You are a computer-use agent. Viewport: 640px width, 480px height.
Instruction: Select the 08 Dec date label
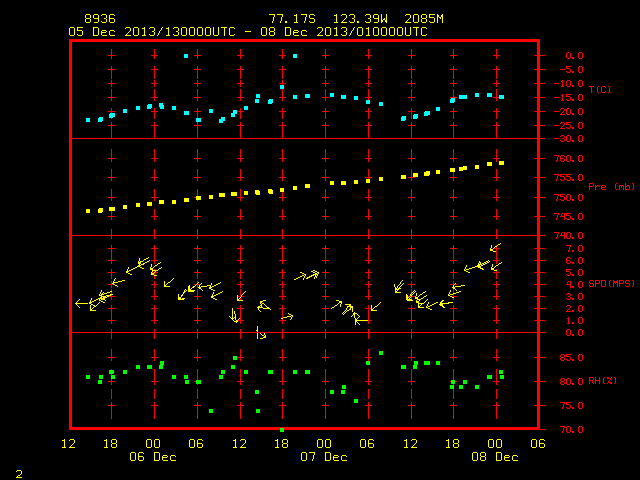495,457
